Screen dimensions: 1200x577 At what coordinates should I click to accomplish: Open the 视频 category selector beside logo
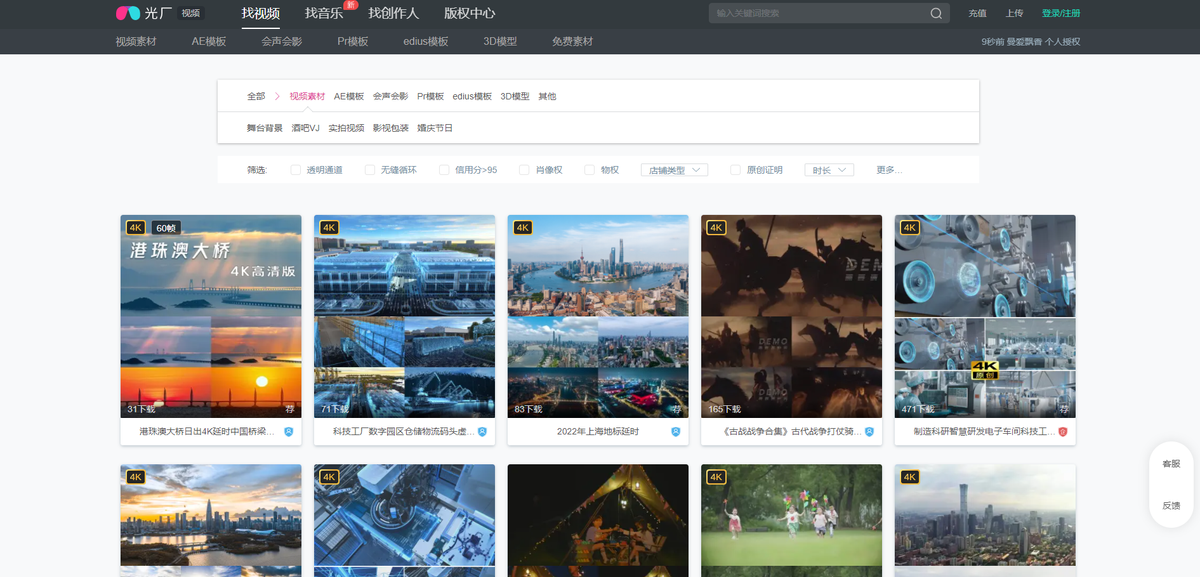(190, 13)
